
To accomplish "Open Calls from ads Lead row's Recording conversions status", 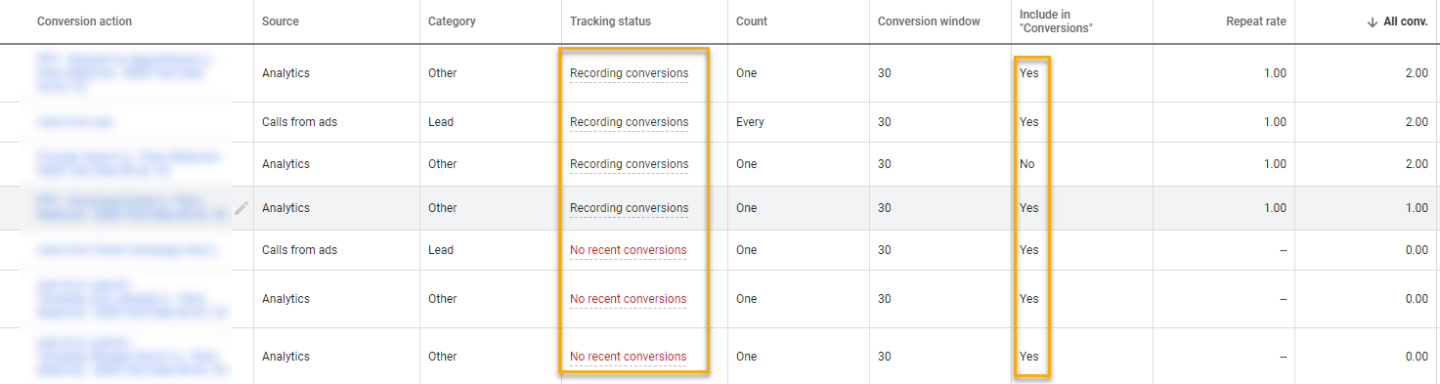I will [629, 122].
